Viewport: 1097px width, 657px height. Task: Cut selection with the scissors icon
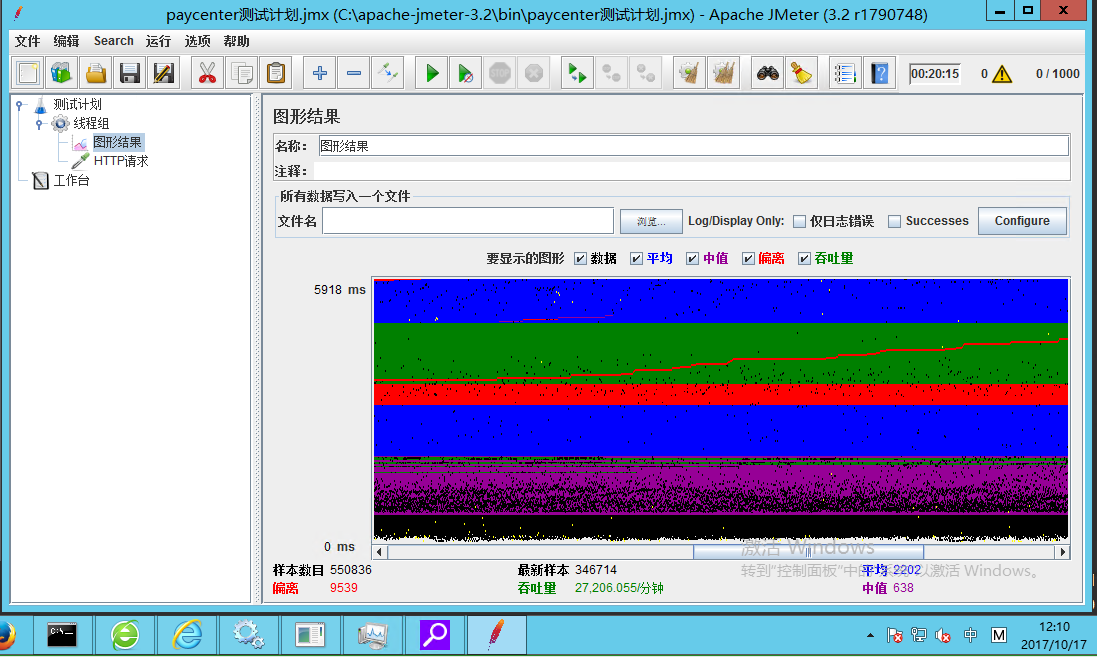point(207,73)
